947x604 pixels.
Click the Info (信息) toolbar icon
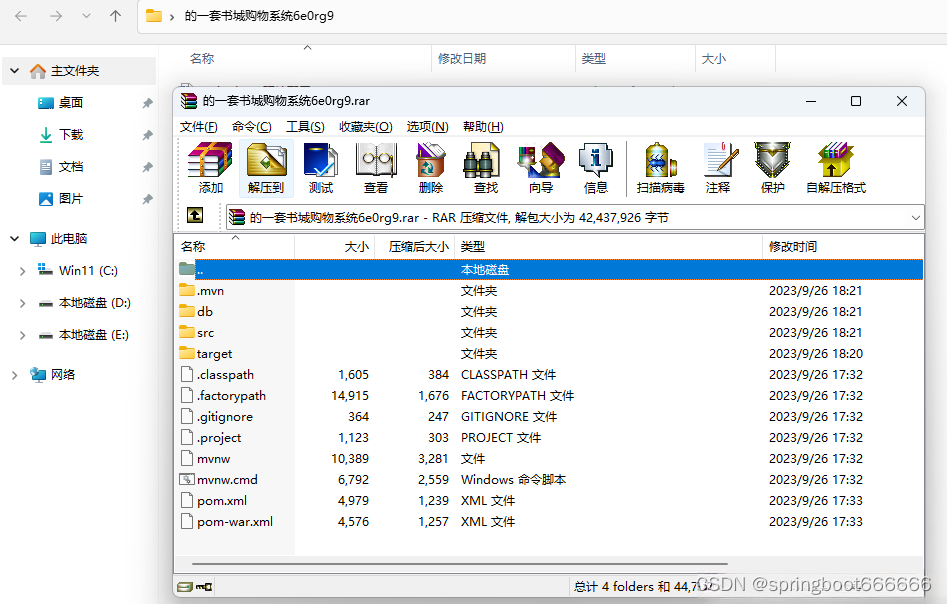click(595, 168)
